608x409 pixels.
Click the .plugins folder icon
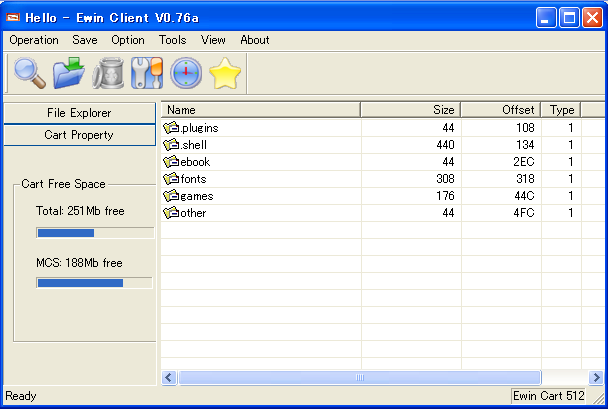point(171,128)
